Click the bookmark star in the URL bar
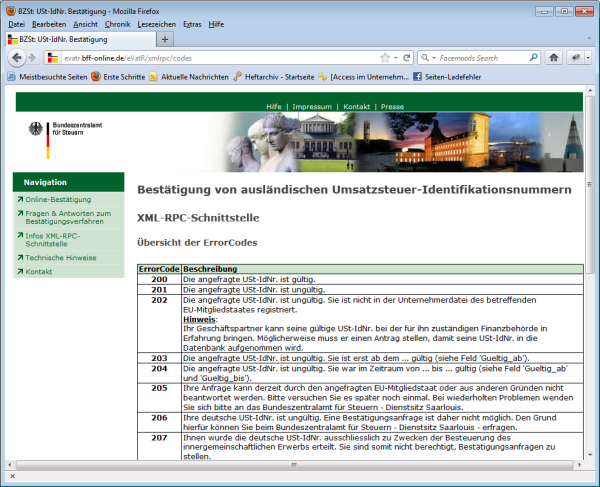This screenshot has height=487, width=600. [385, 58]
